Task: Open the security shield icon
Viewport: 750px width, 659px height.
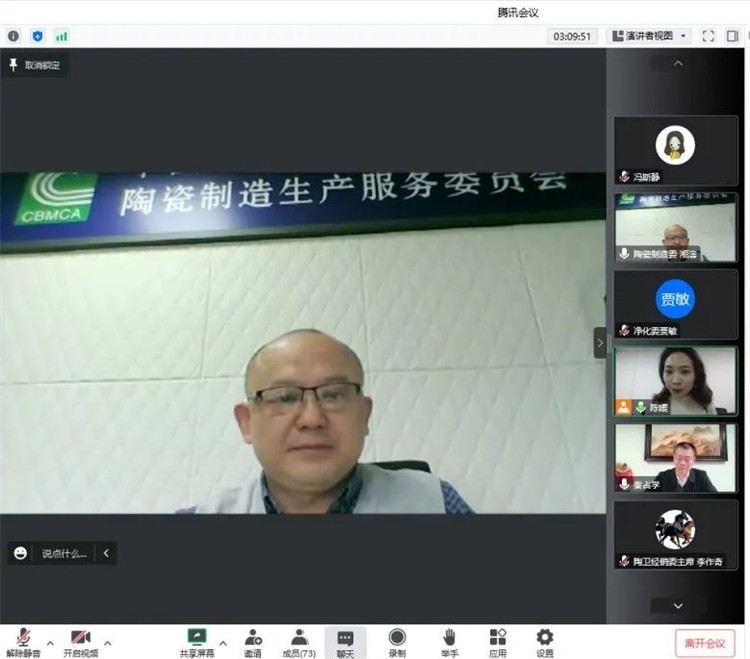Action: 37,36
